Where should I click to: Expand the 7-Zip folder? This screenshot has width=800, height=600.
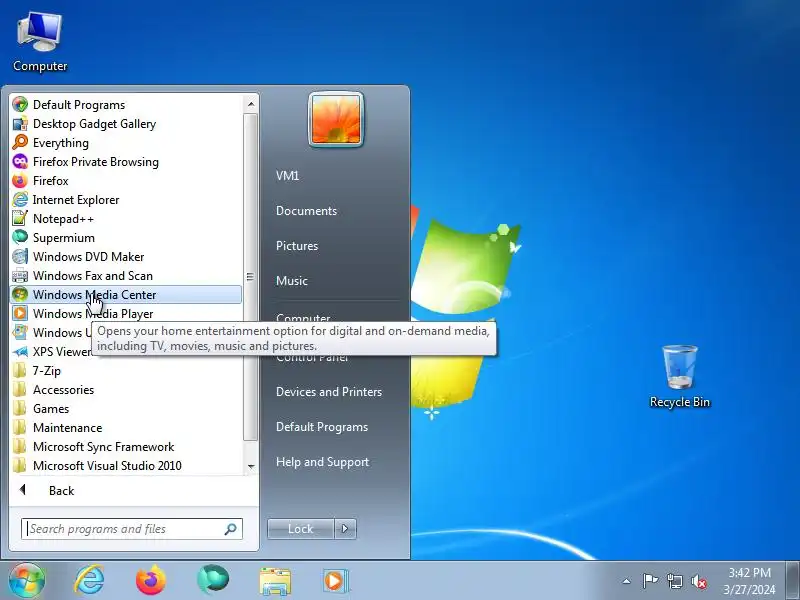pos(126,370)
